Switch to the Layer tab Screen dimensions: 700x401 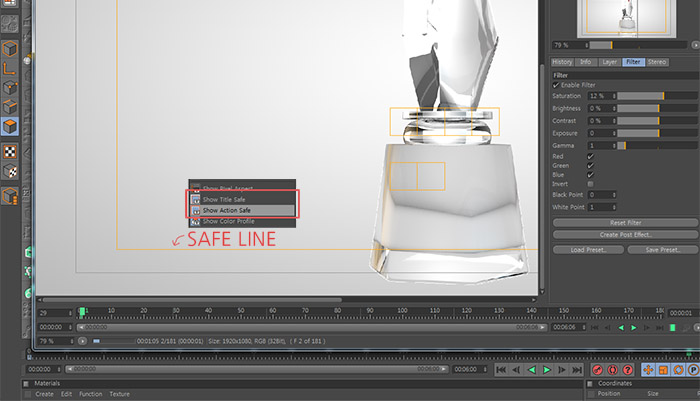(609, 62)
